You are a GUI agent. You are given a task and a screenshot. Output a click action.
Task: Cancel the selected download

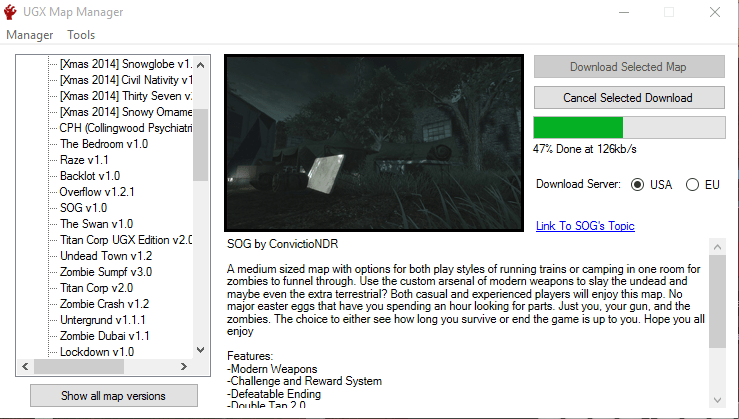[629, 98]
